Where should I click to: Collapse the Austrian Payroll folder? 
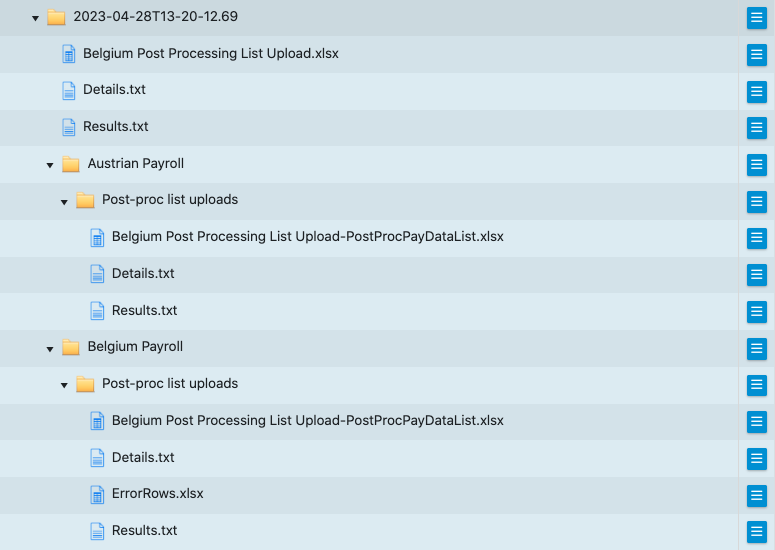click(50, 164)
